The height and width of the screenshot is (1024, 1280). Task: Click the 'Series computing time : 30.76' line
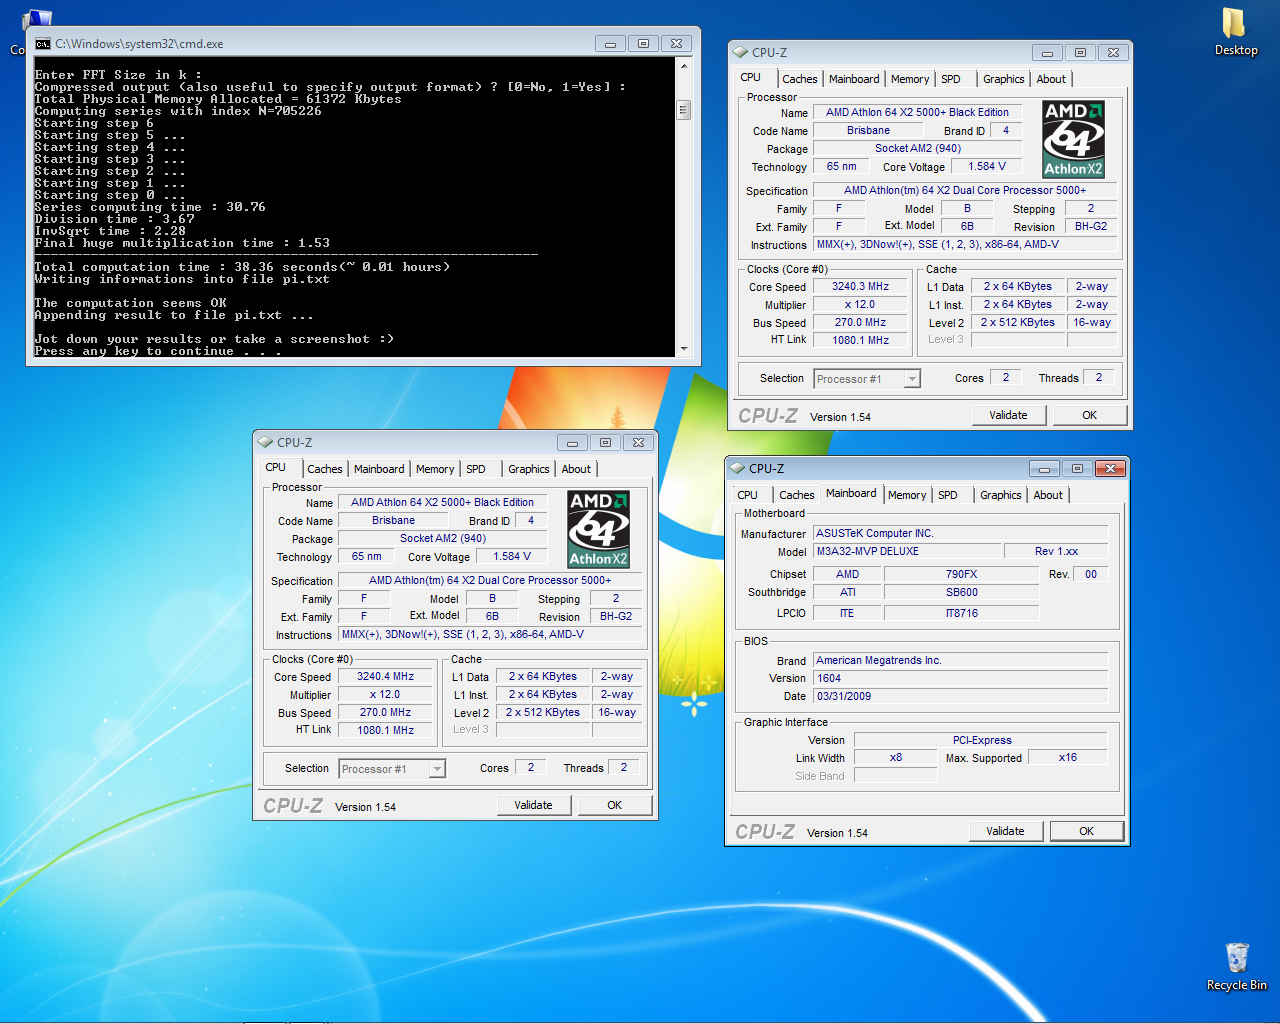click(150, 207)
